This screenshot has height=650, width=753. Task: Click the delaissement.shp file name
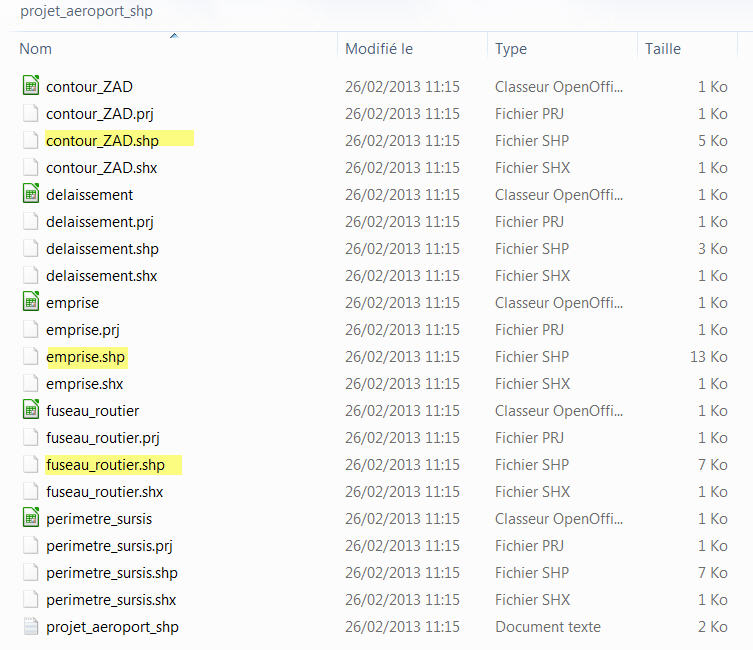(102, 248)
